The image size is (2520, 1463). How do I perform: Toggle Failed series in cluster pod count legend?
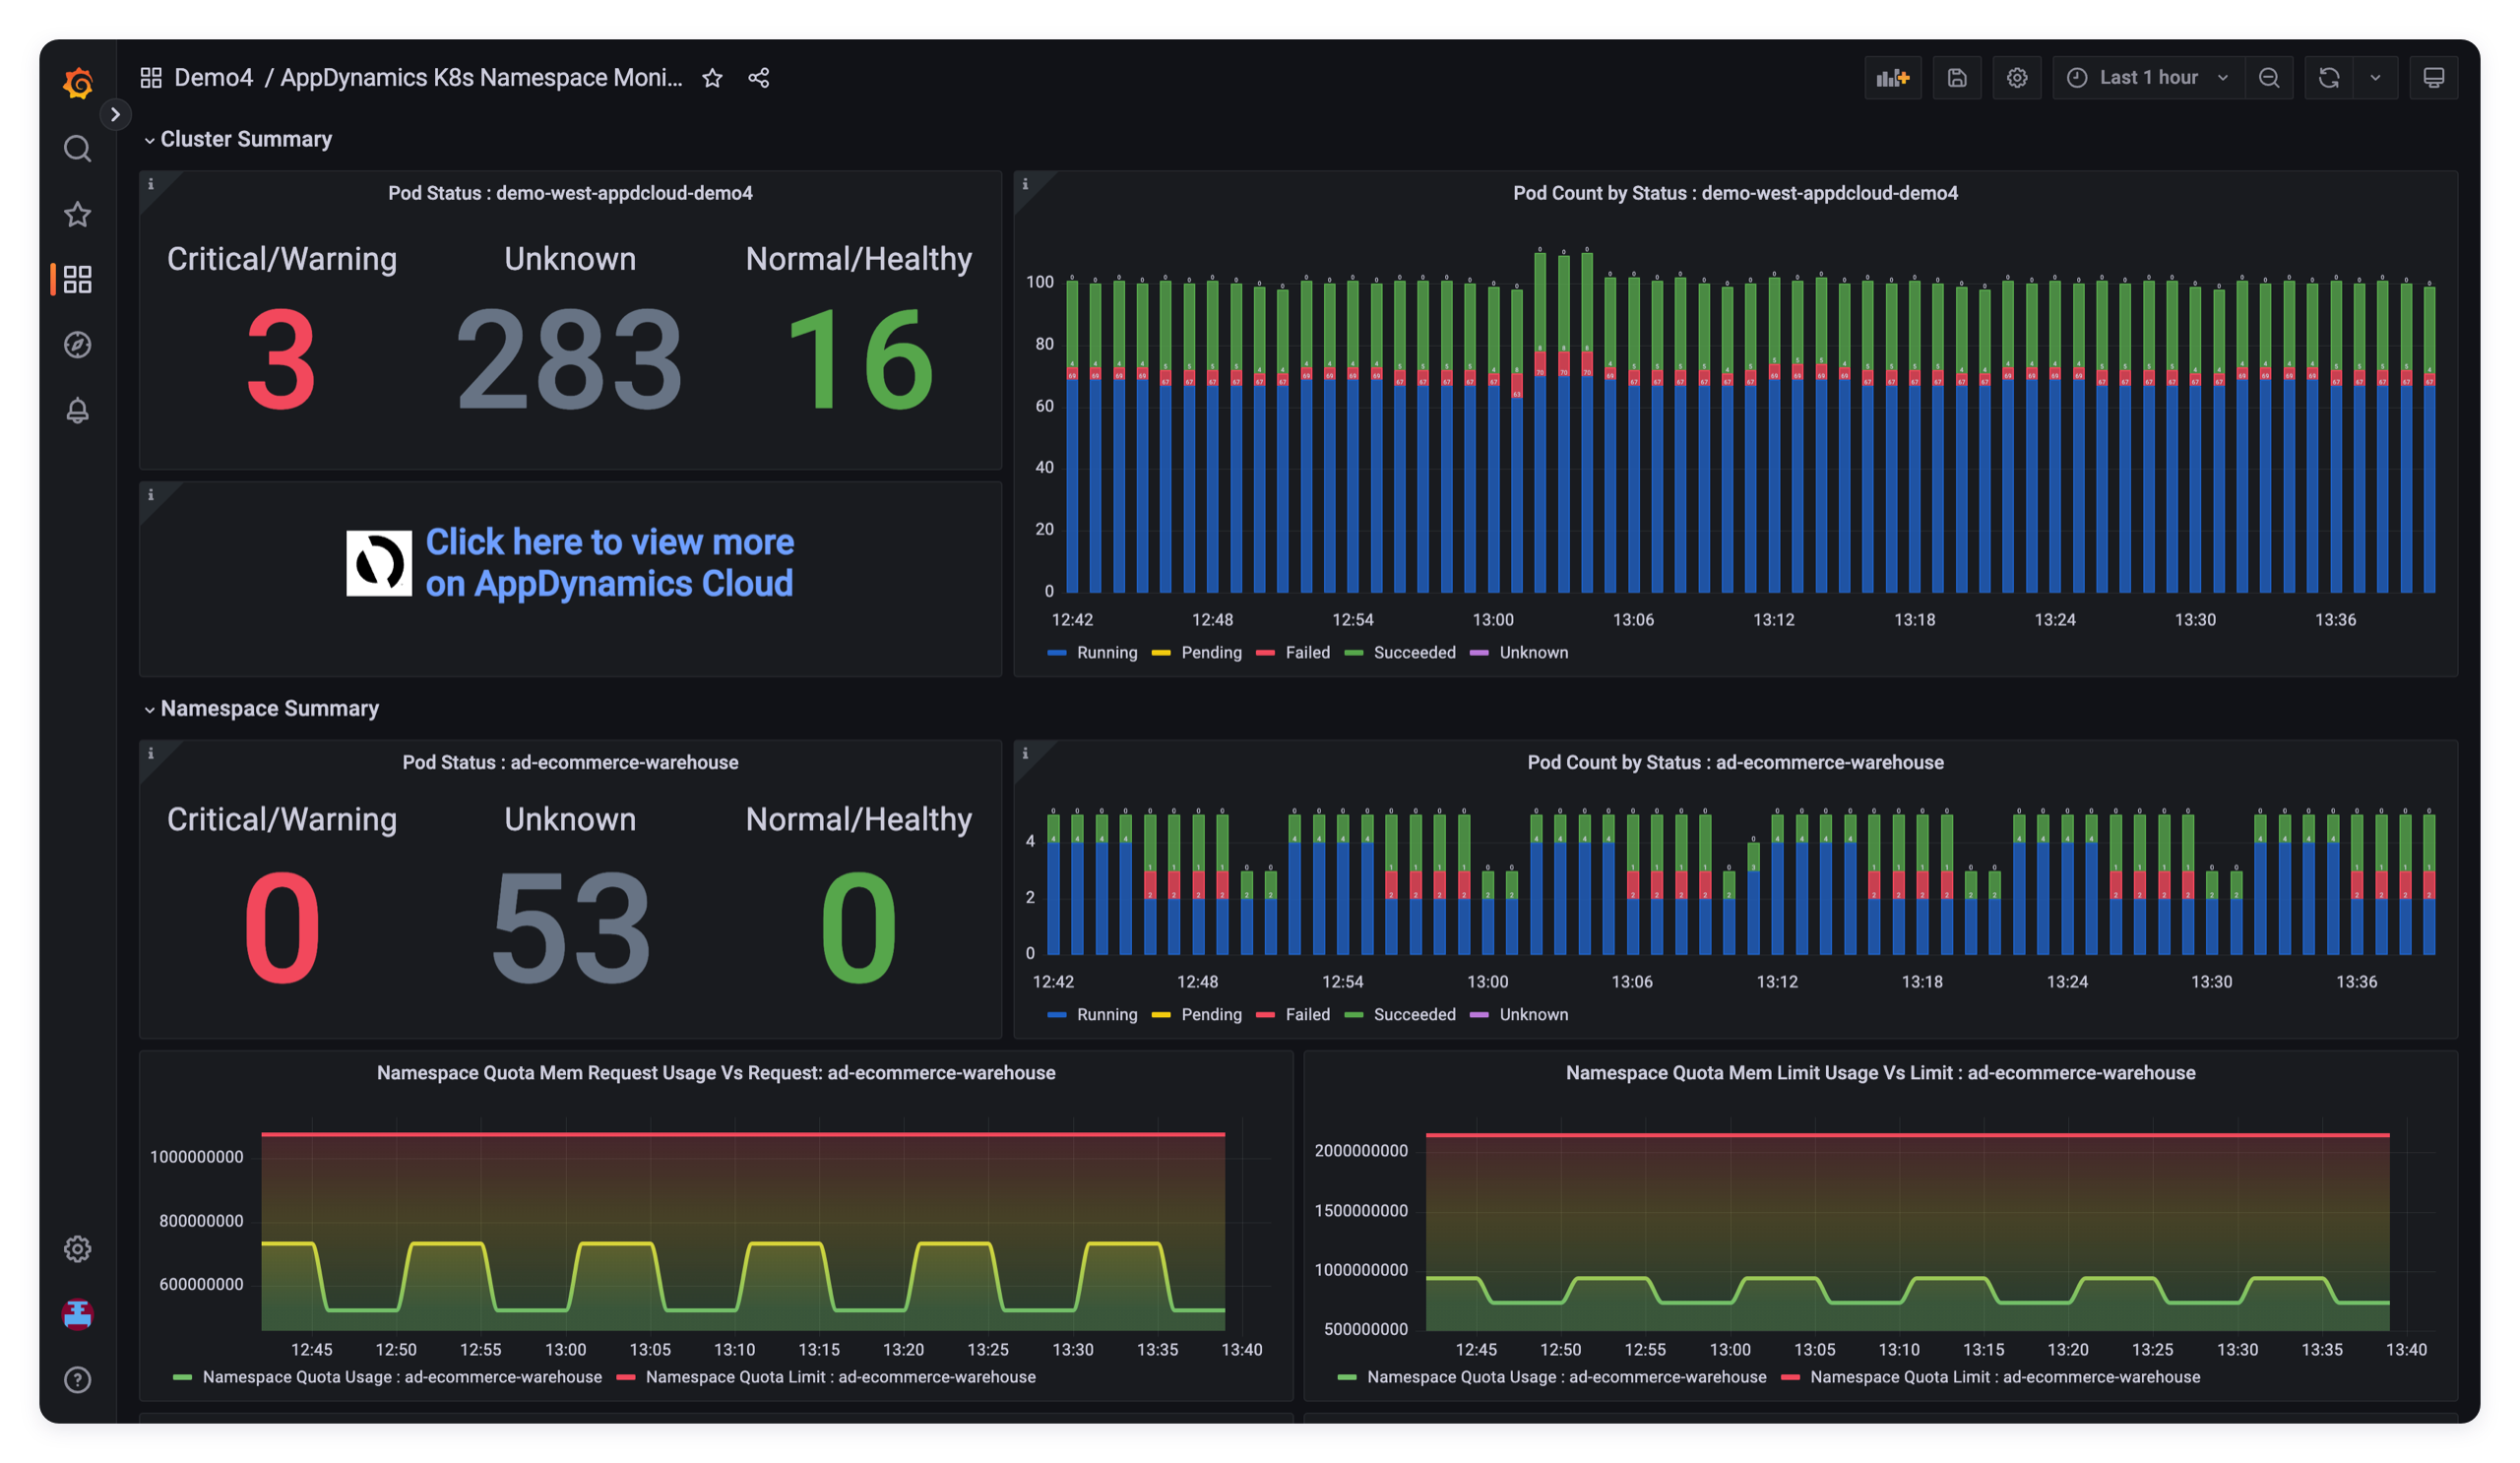click(x=1307, y=652)
